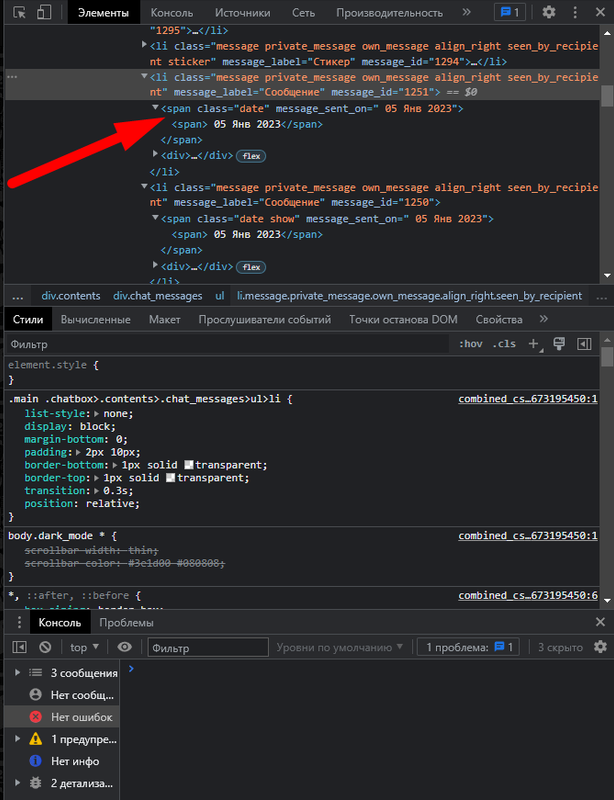614x800 pixels.
Task: Select the Элементы tab
Action: [104, 13]
